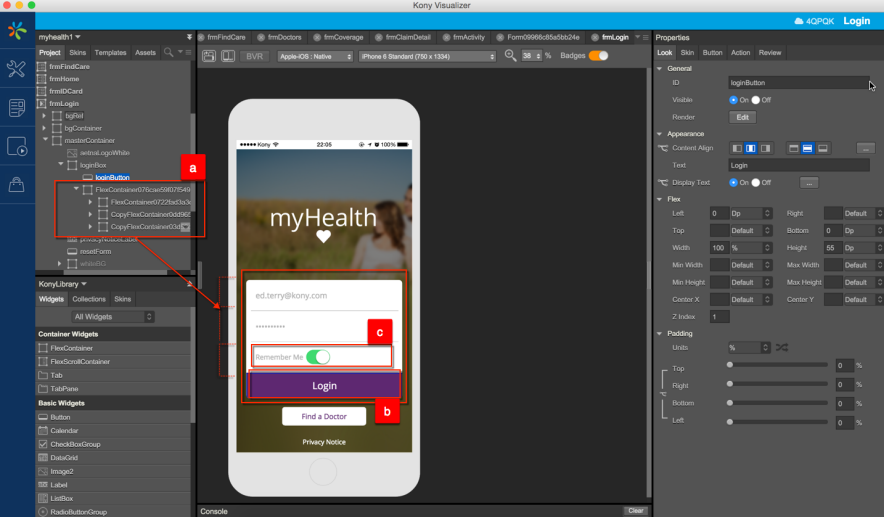
Task: Click the Console Clear button
Action: tap(635, 510)
